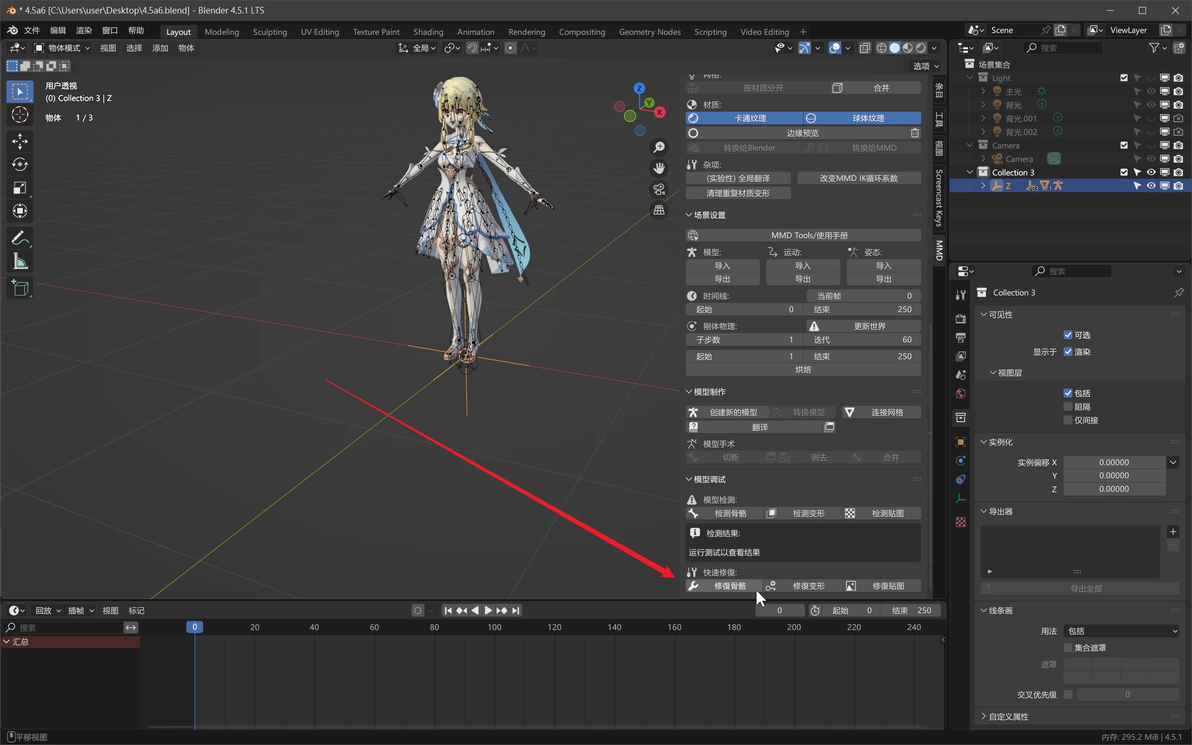Screen dimensions: 1192x745
Task: Click the 更新世界 button
Action: 864,326
